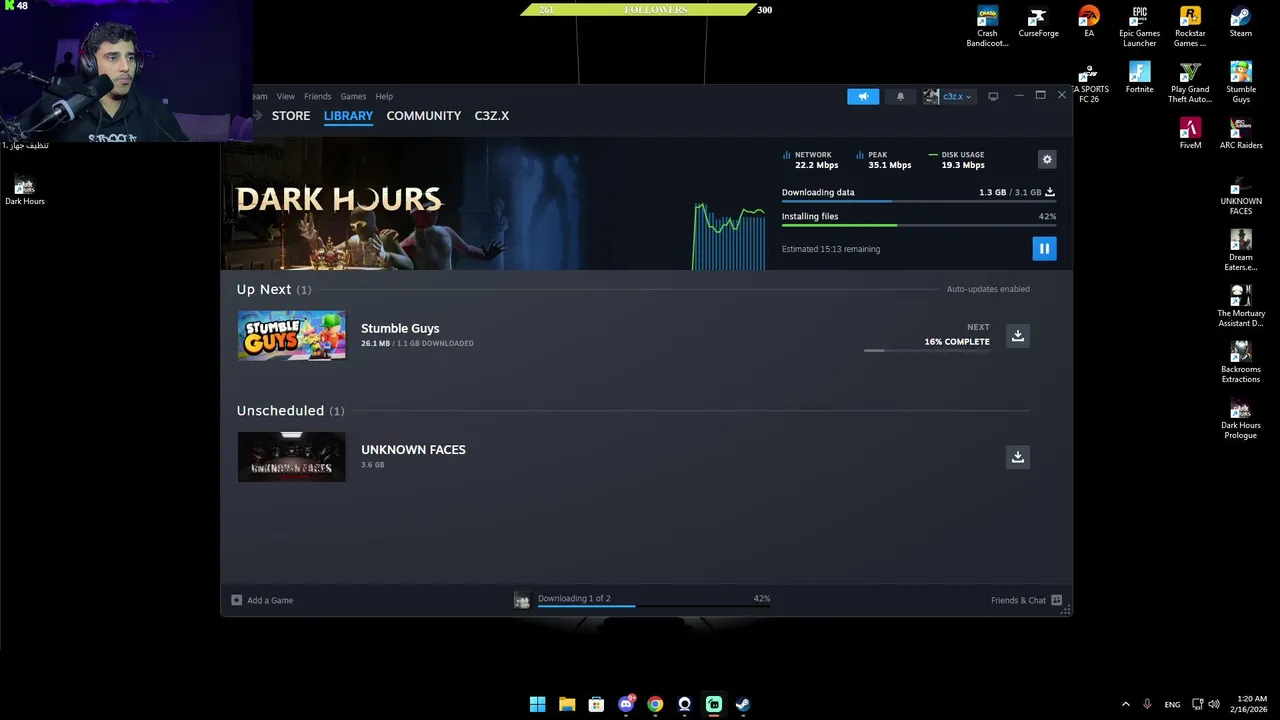Open the Games menu
Screen dimensions: 1280x720
(353, 96)
